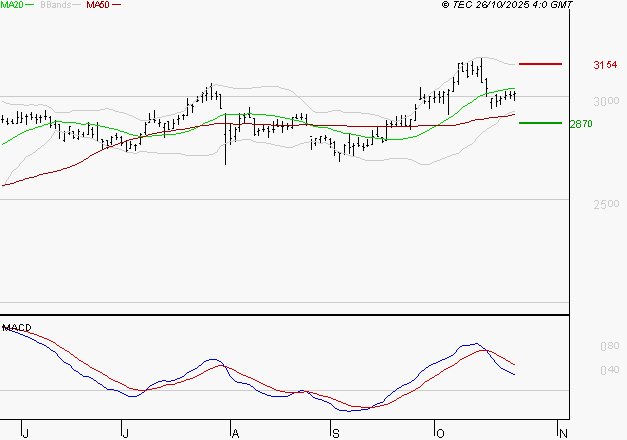Click the red 3154 resistance value
Viewport: 627px width, 440px height.
605,65
